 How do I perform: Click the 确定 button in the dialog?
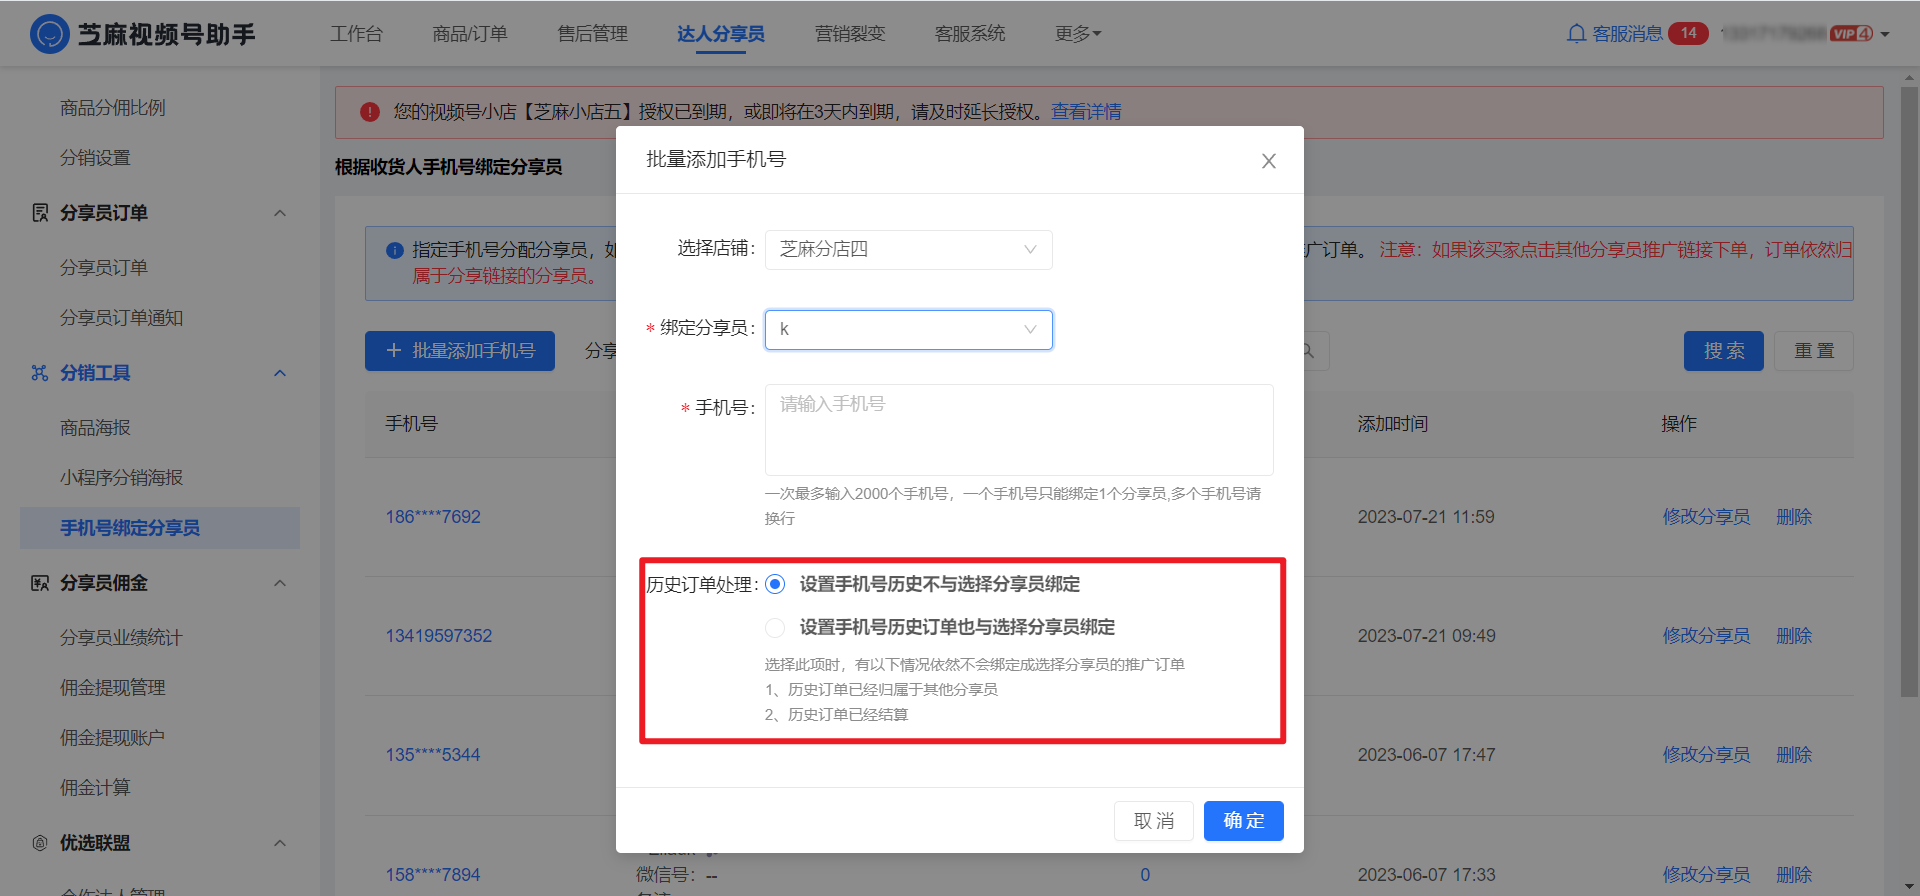pyautogui.click(x=1243, y=821)
